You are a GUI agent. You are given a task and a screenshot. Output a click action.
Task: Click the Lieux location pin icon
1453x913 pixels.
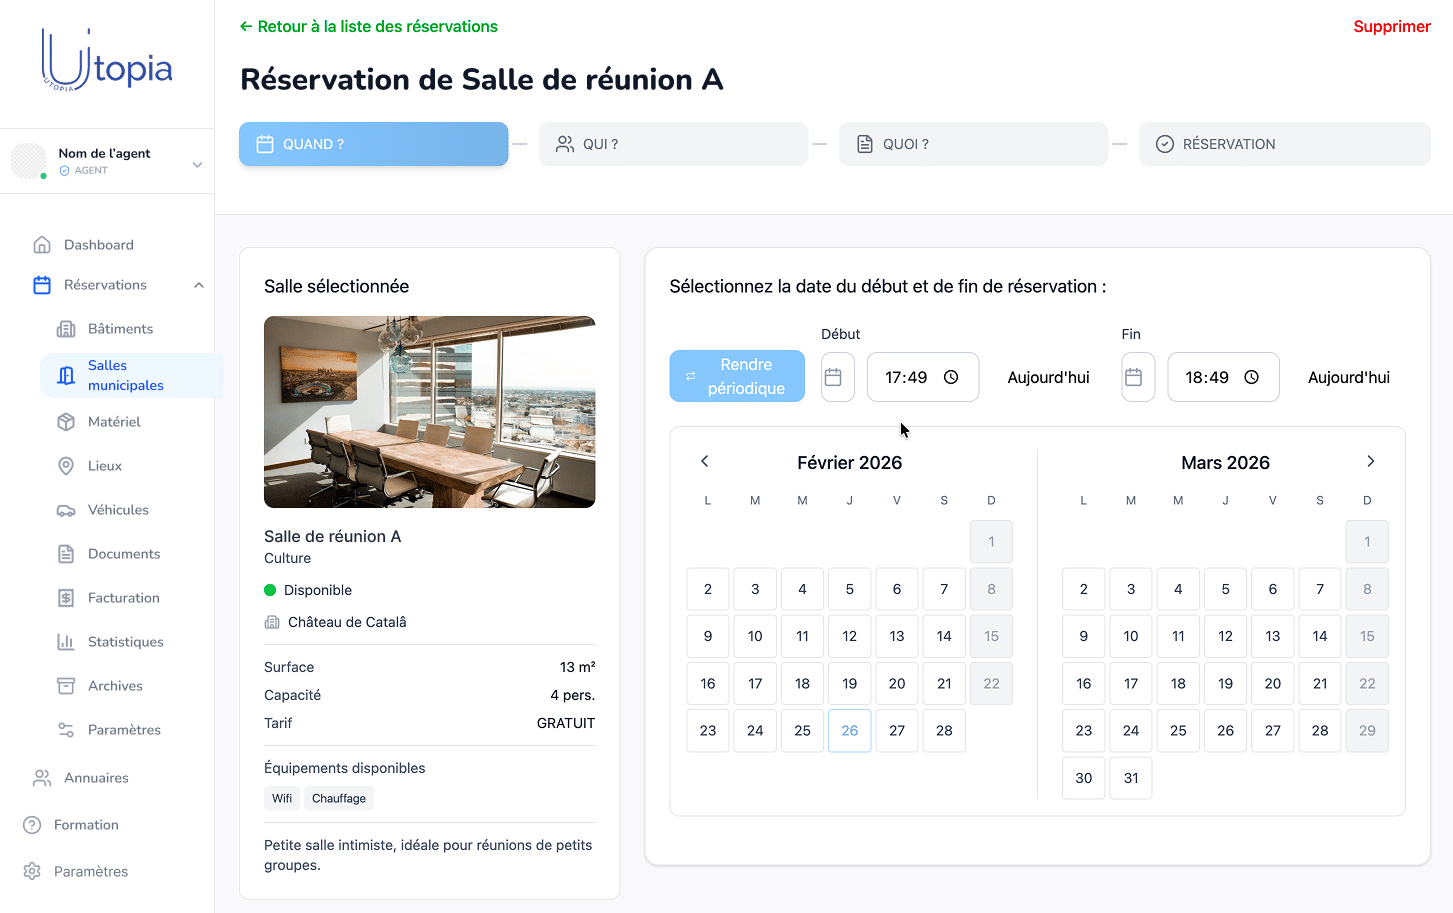67,465
